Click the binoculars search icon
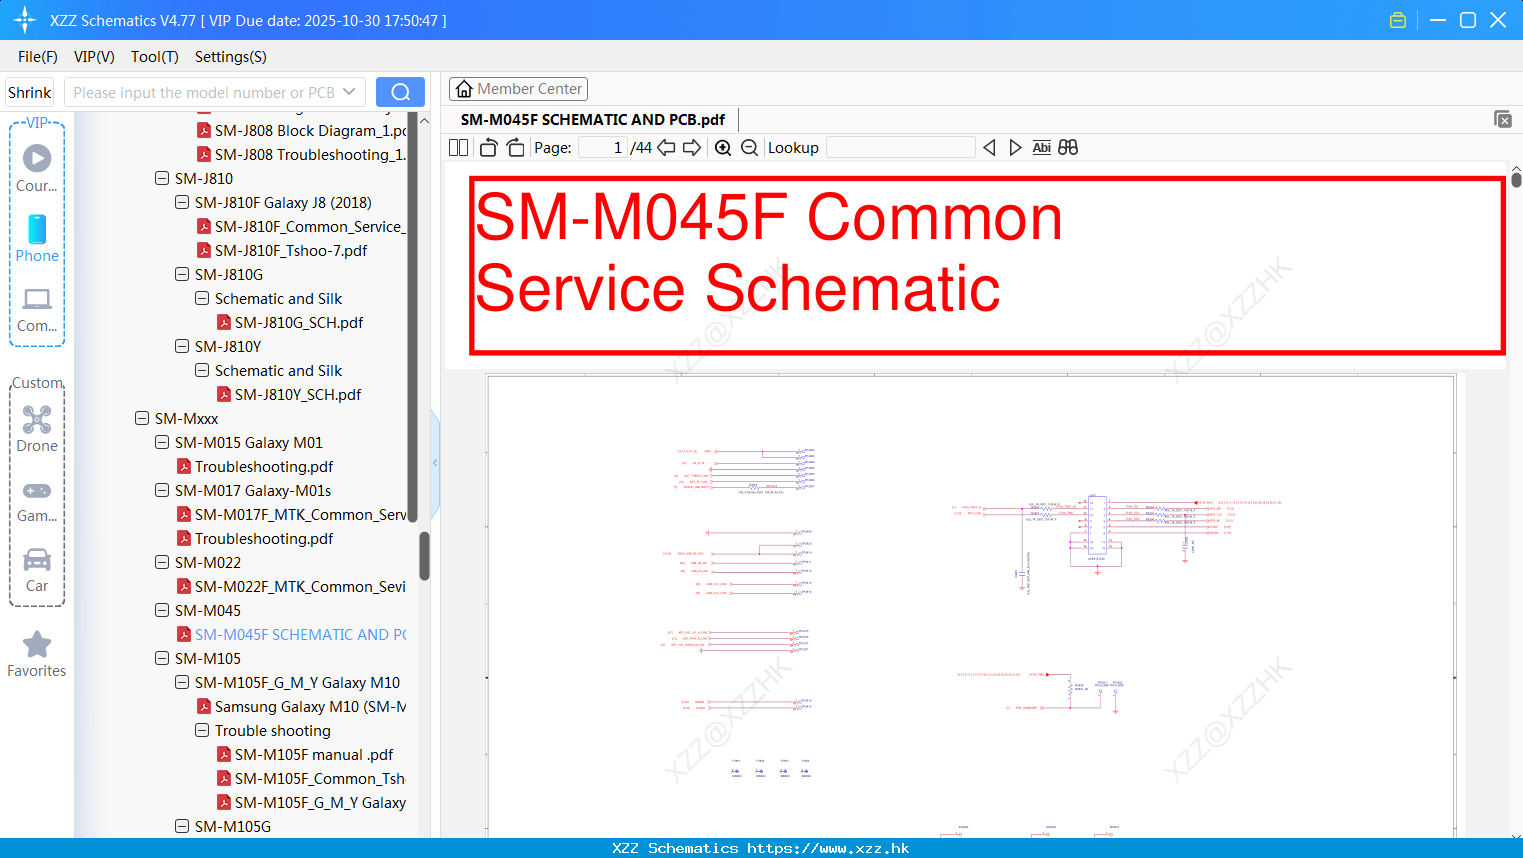The height and width of the screenshot is (858, 1523). 1068,148
